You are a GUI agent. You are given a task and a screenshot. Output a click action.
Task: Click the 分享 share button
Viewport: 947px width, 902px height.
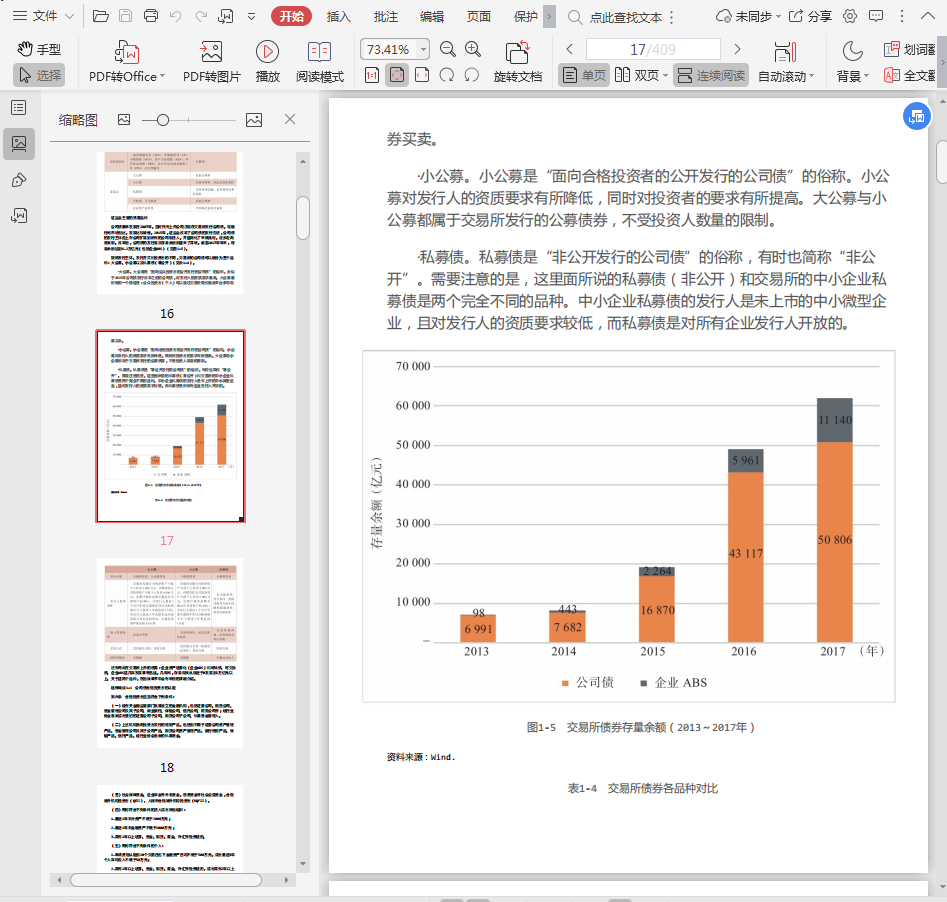(x=810, y=16)
